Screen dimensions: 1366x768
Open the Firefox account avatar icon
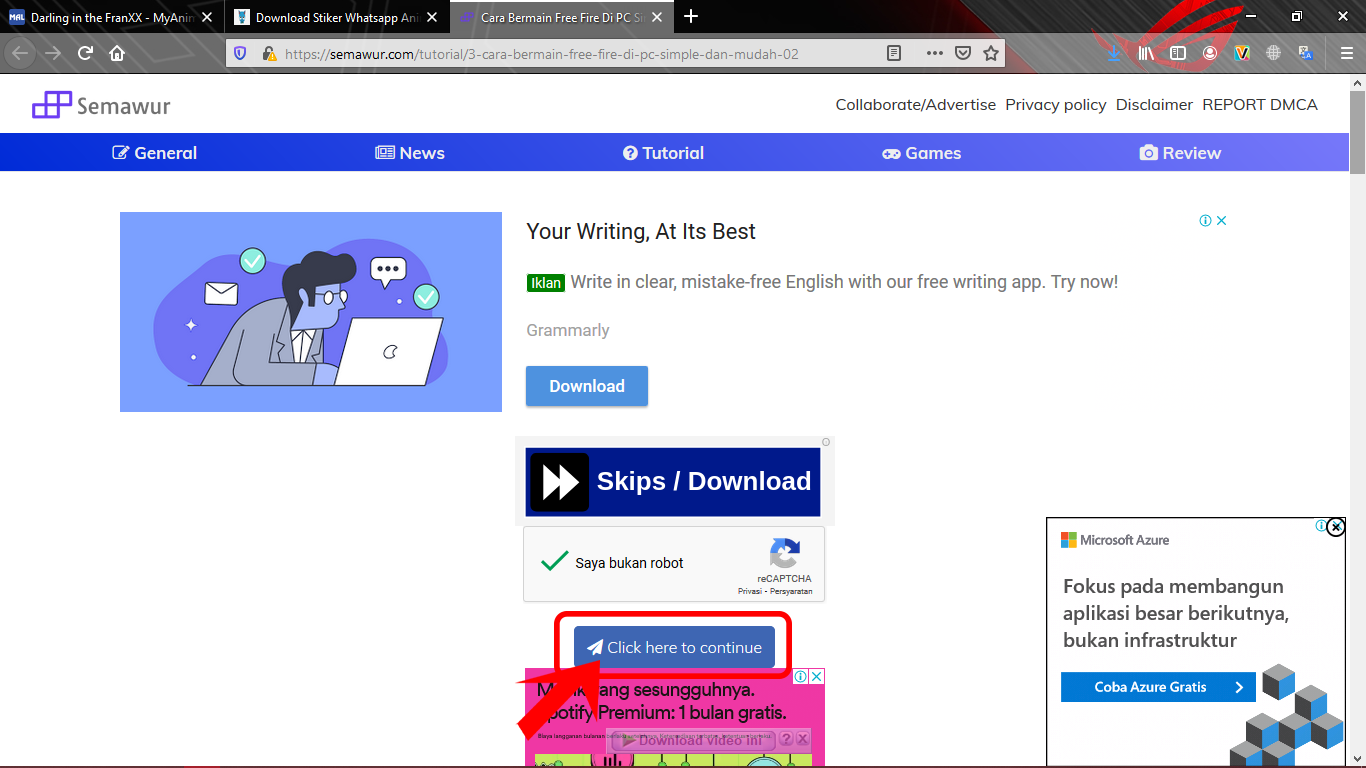pyautogui.click(x=1210, y=53)
